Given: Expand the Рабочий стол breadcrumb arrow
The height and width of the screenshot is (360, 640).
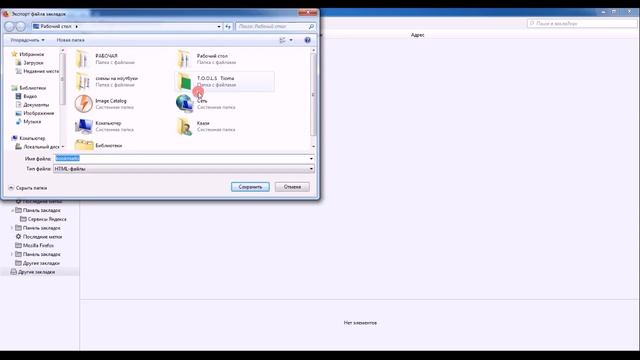Looking at the screenshot, I should [77, 27].
